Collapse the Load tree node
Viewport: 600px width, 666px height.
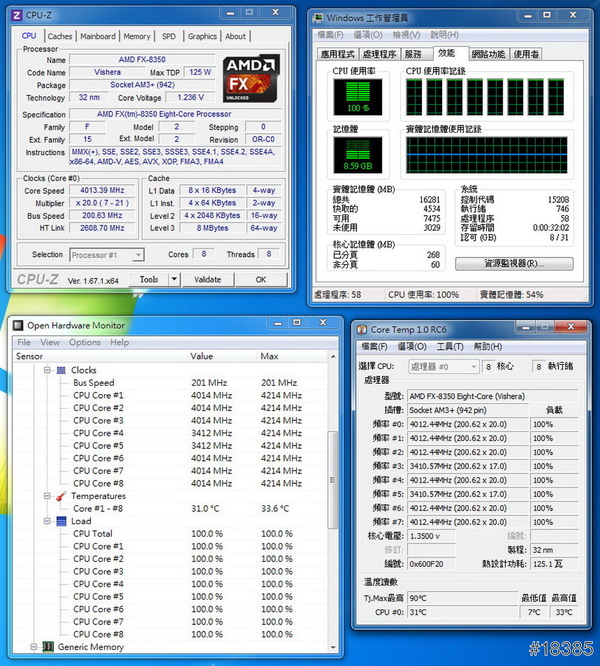(x=46, y=521)
